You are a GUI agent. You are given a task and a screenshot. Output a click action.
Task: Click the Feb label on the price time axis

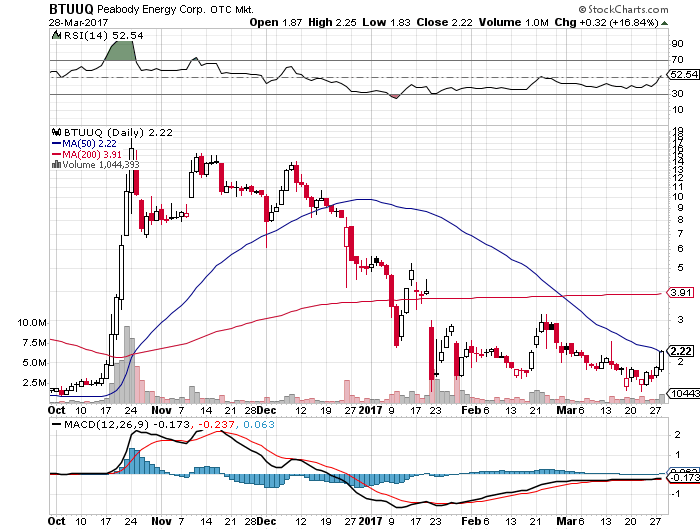coord(471,410)
